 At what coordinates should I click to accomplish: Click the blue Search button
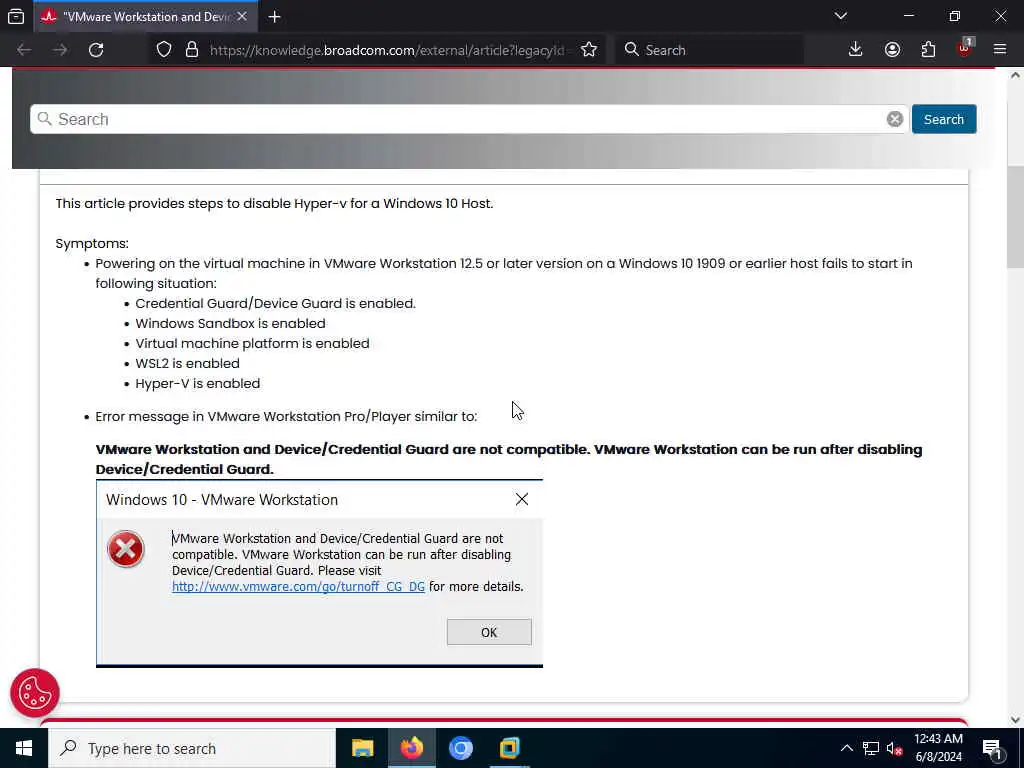944,119
